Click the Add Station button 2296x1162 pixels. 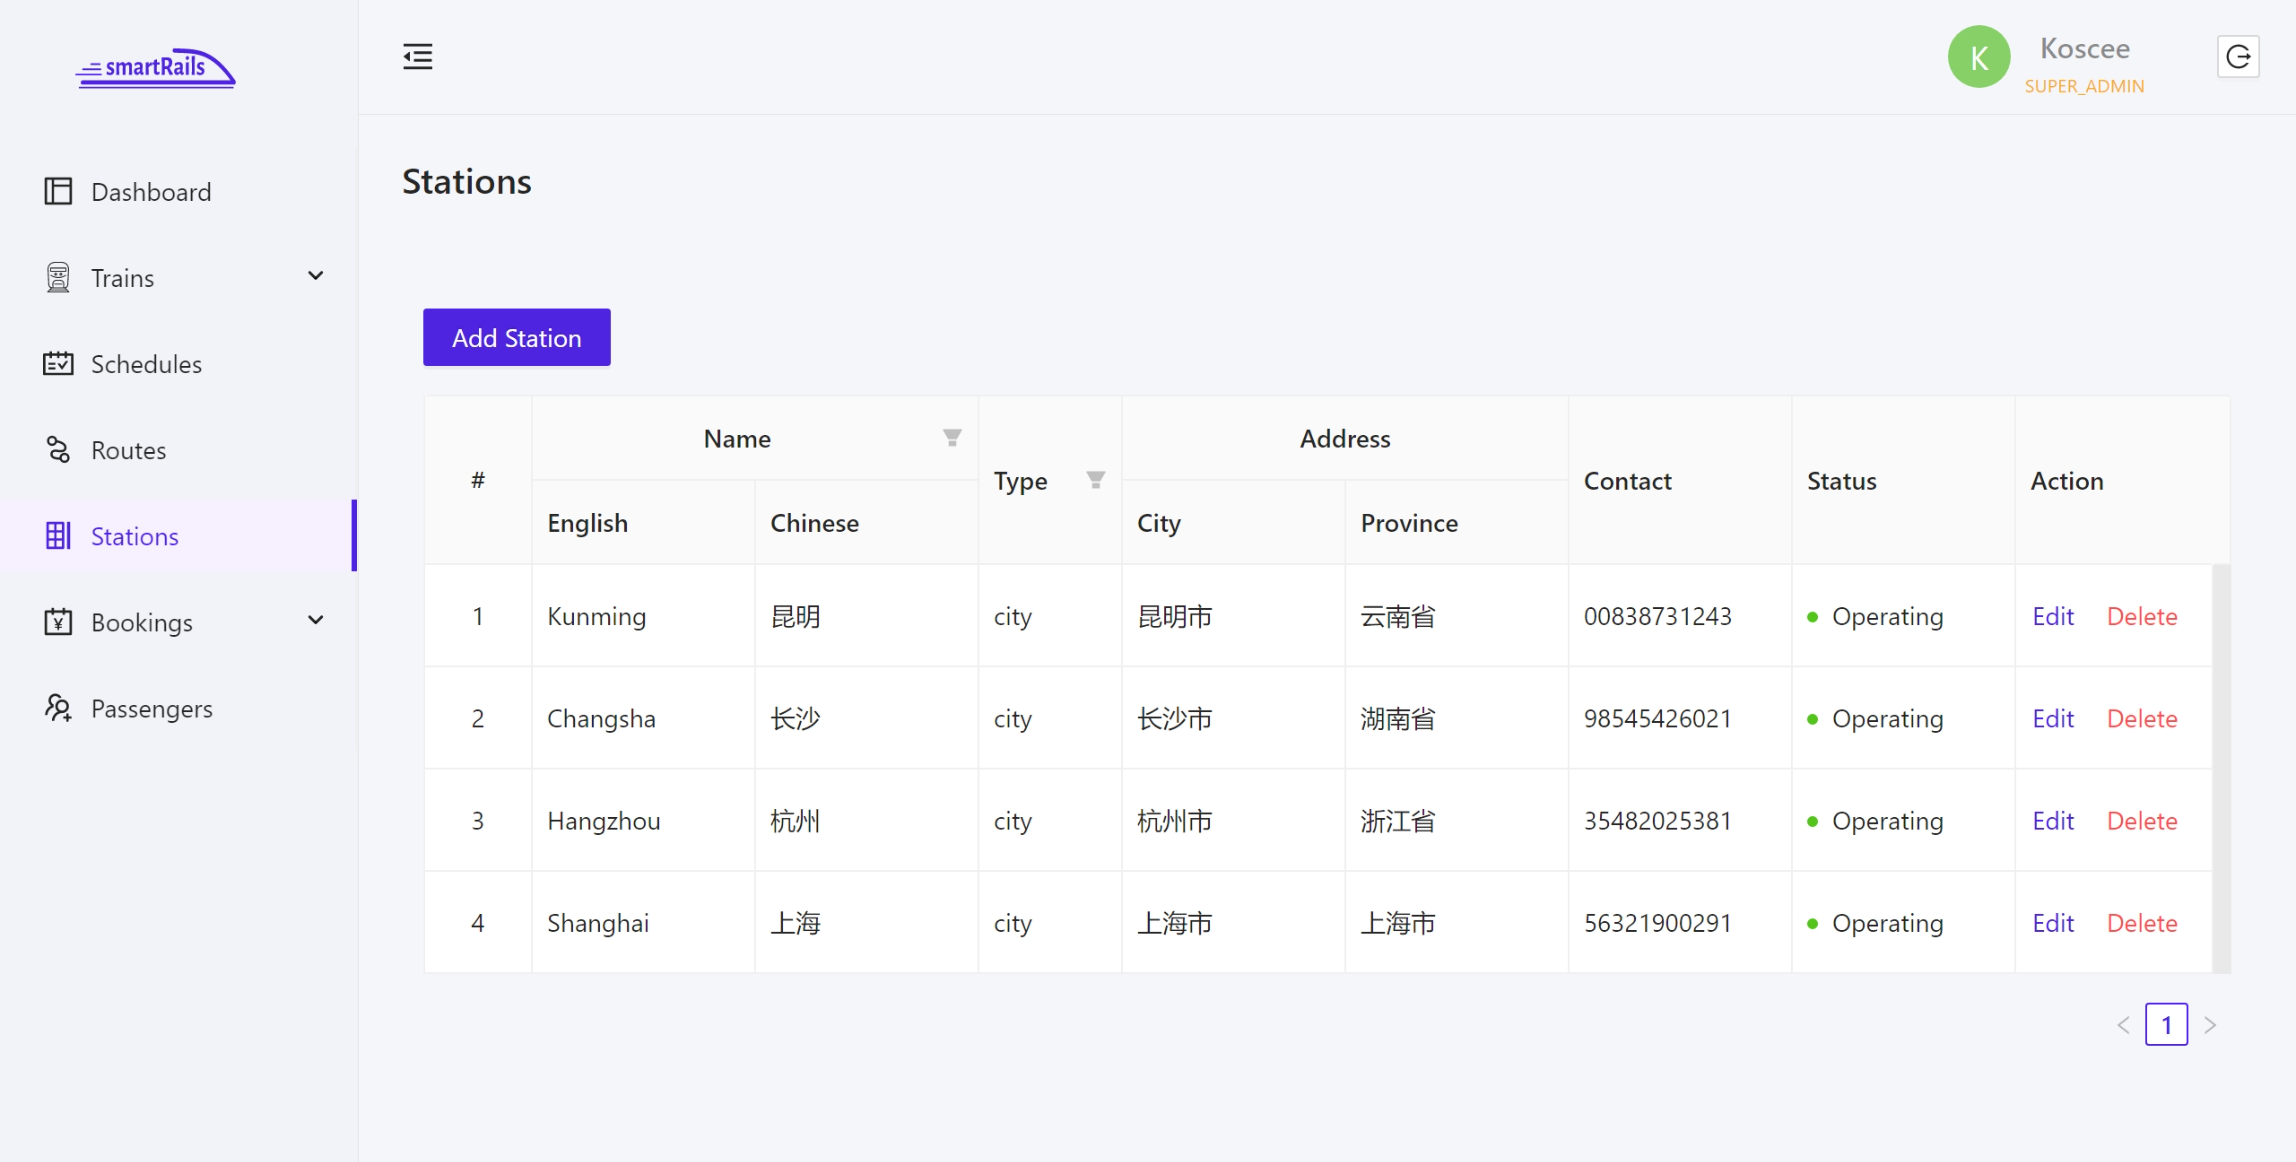point(516,337)
